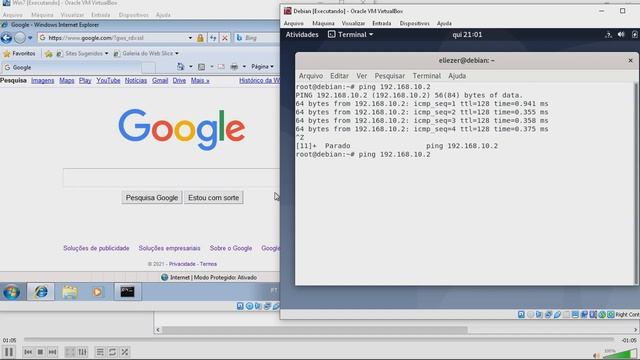Click the Pesquisa Google button
Image resolution: width=640 pixels, height=360 pixels.
[152, 198]
